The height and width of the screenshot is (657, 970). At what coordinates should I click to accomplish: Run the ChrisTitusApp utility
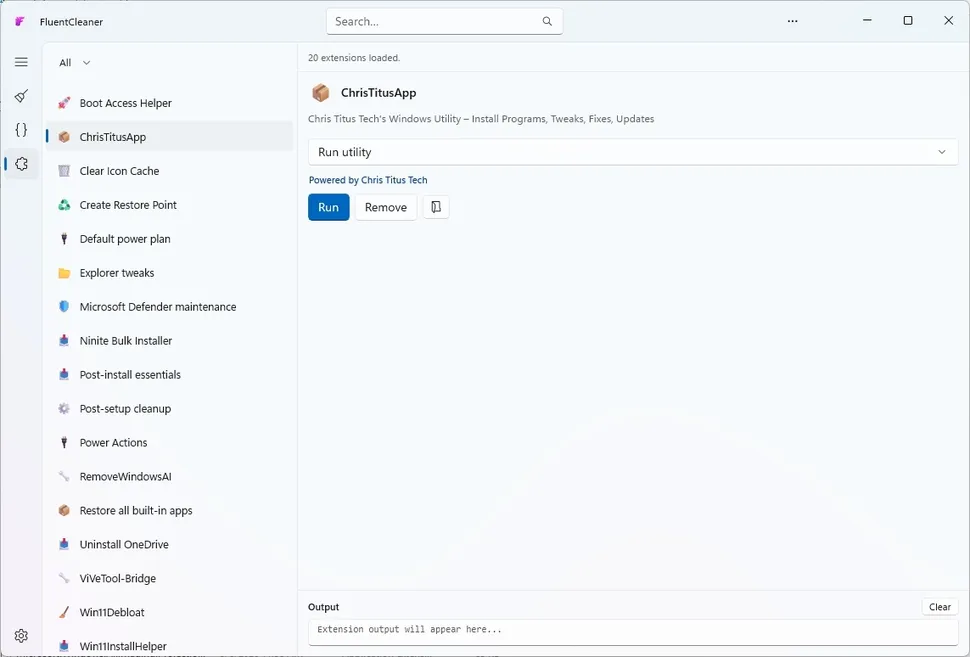click(328, 207)
